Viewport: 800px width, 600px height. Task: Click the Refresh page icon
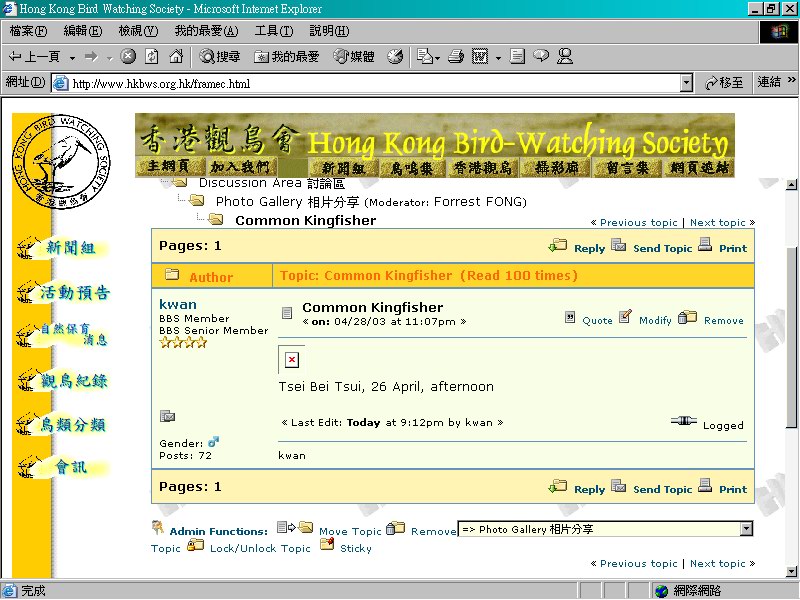pyautogui.click(x=152, y=56)
